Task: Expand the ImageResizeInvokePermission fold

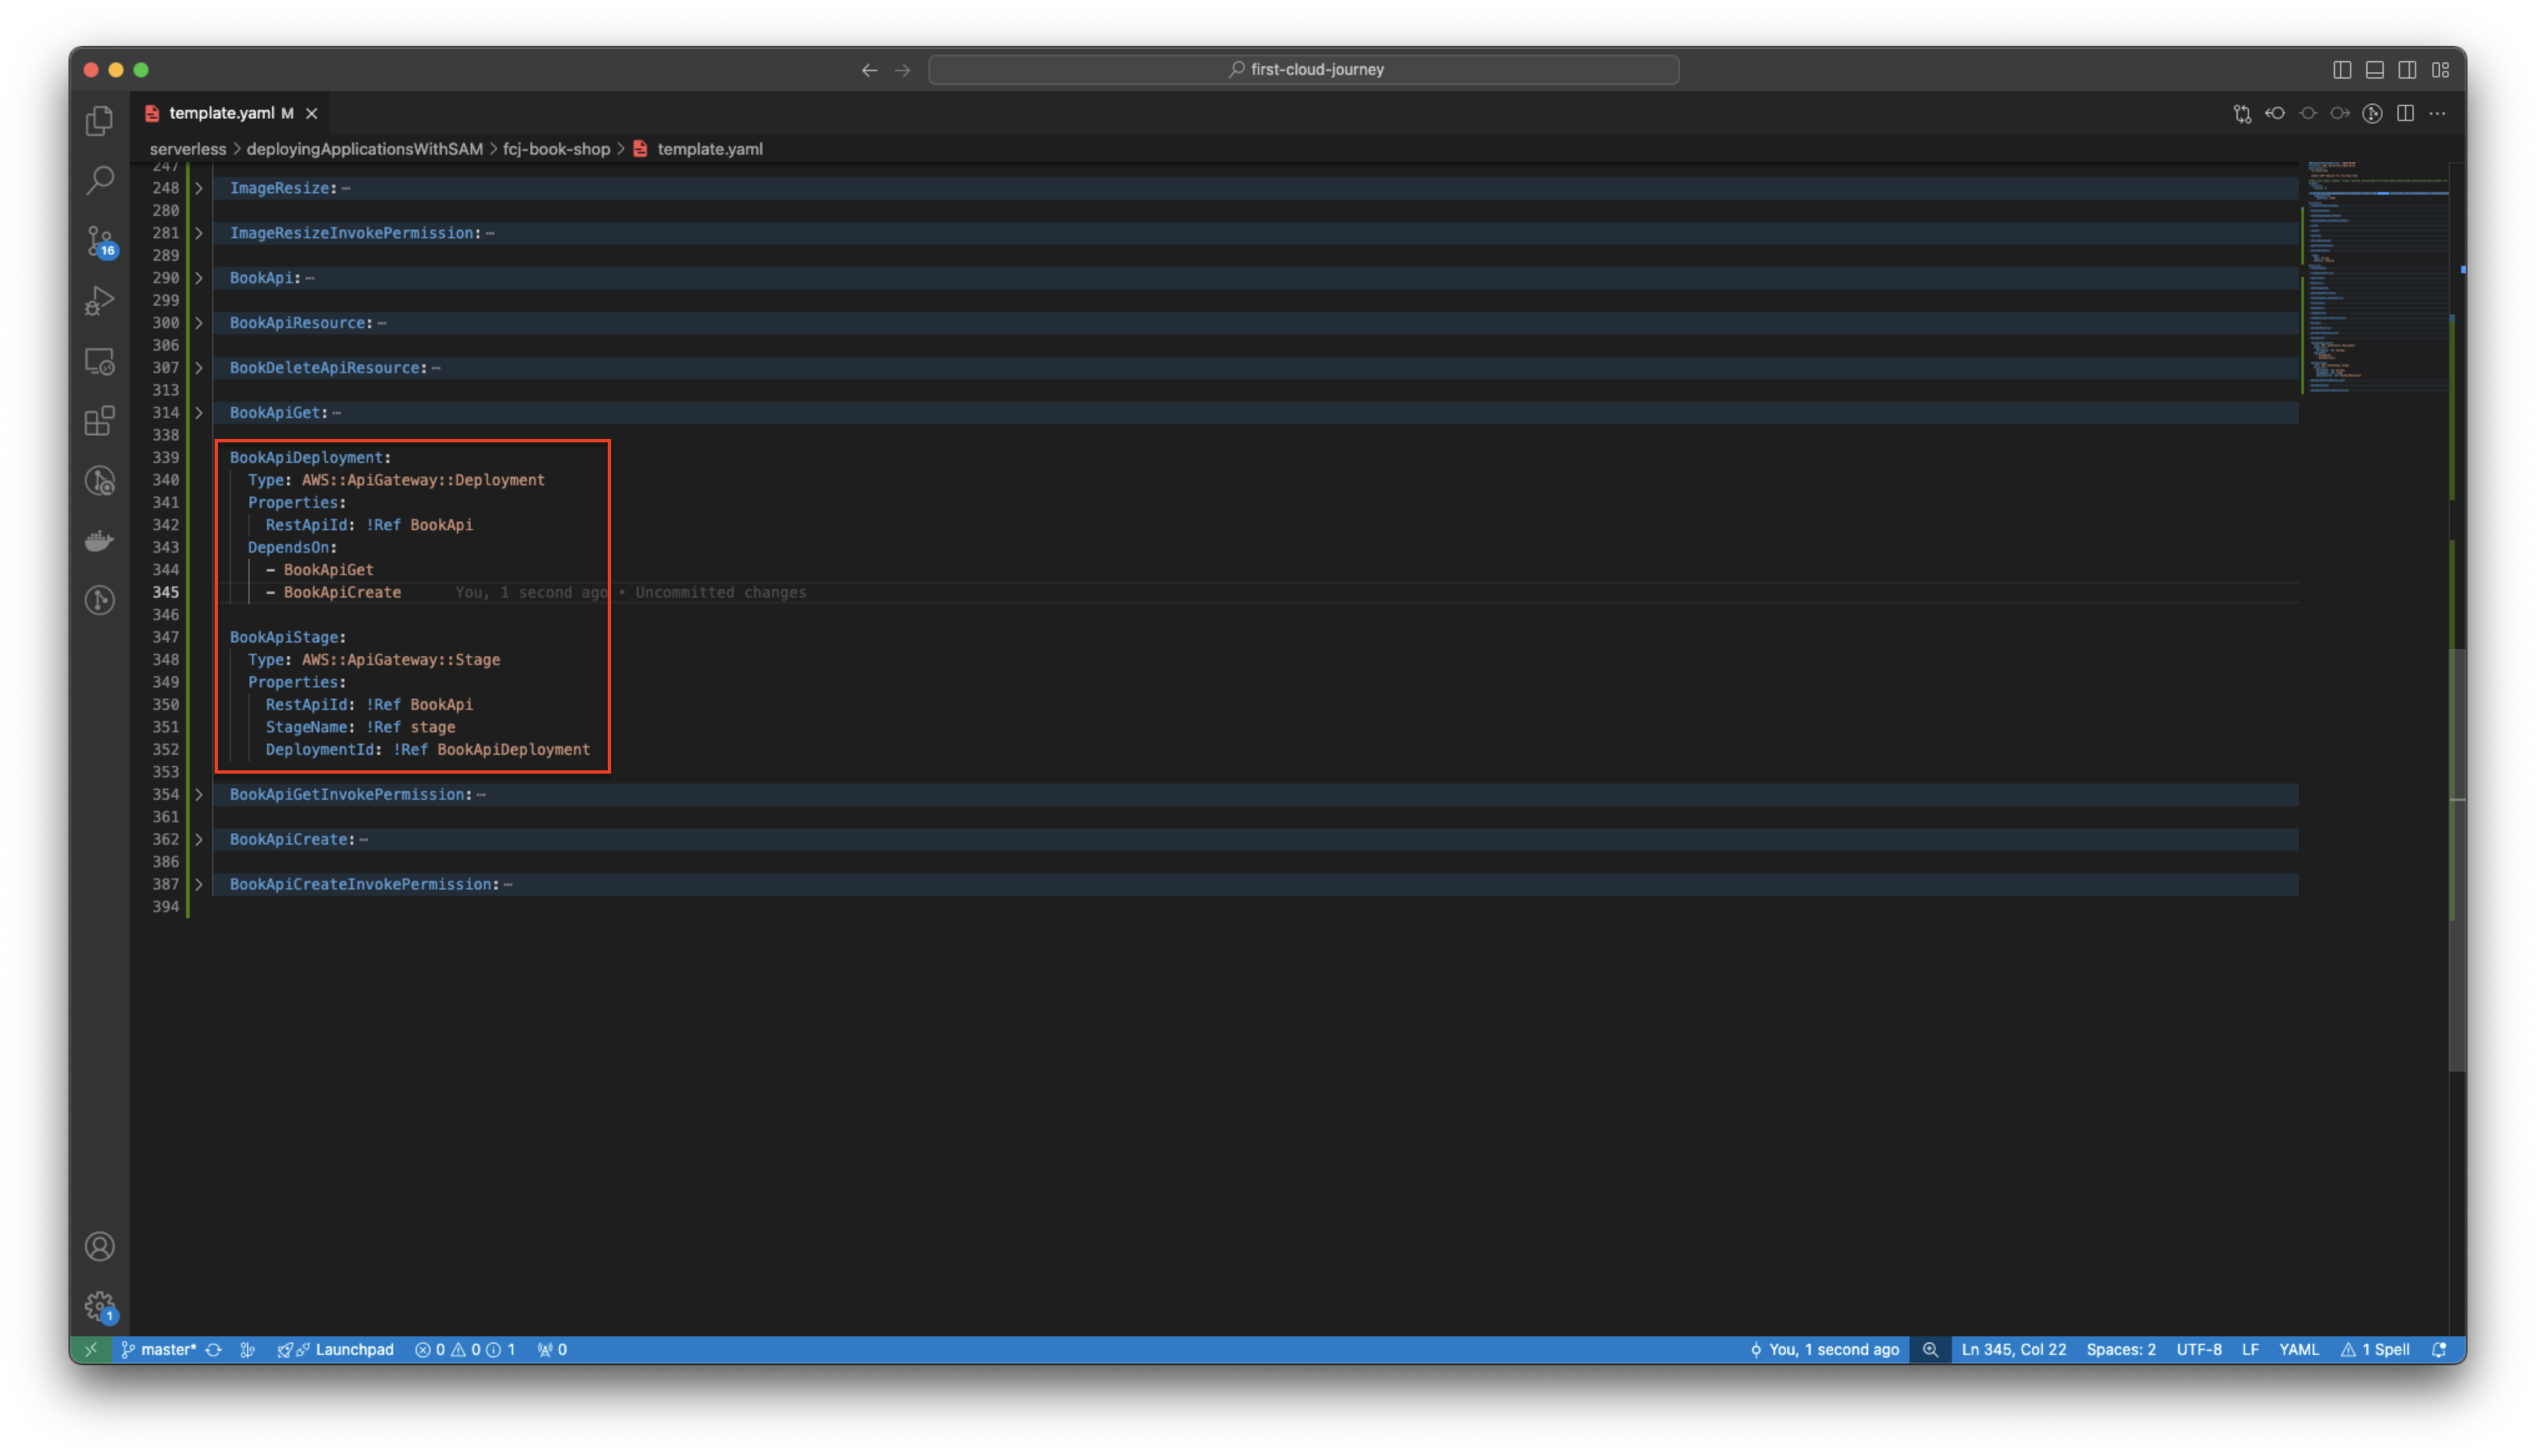Action: coord(199,233)
